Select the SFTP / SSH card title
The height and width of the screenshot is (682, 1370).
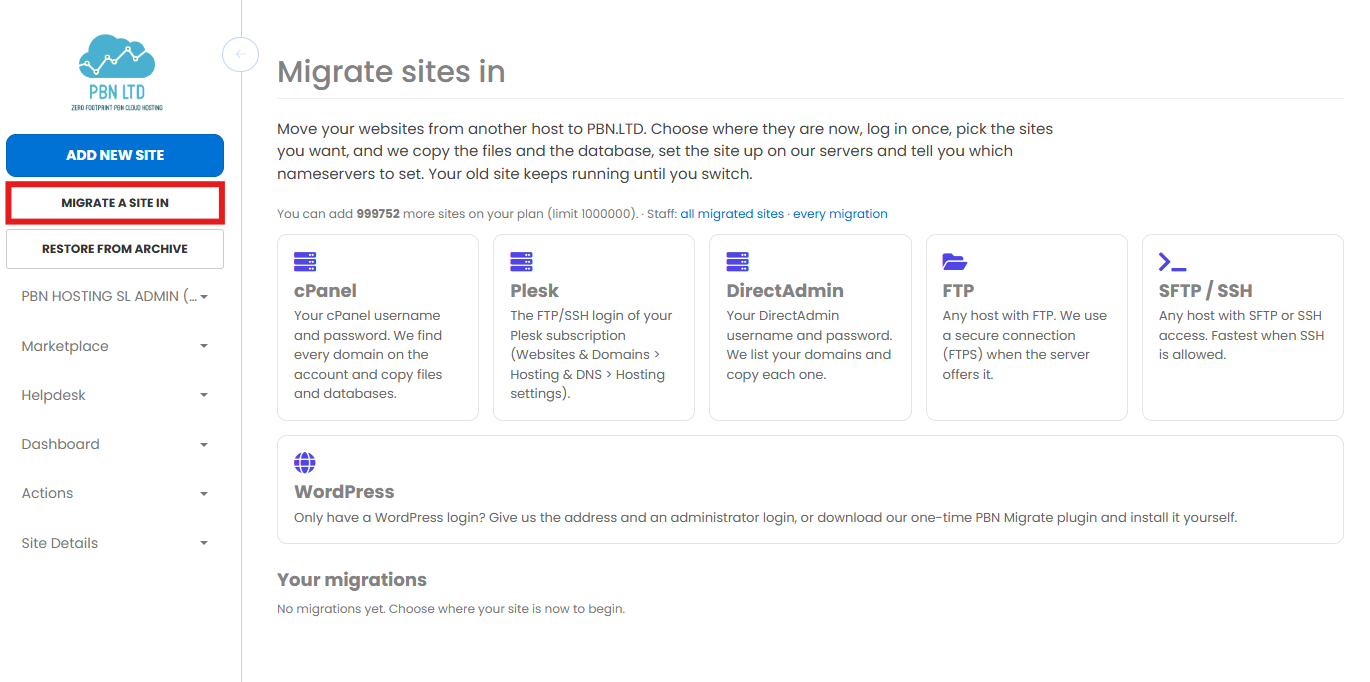[1205, 291]
